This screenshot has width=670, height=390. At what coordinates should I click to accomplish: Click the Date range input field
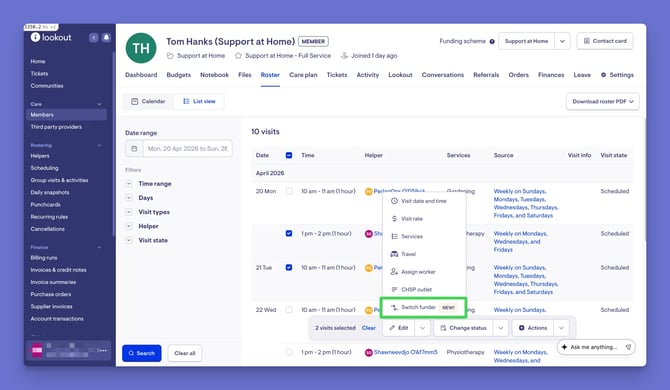[188, 149]
